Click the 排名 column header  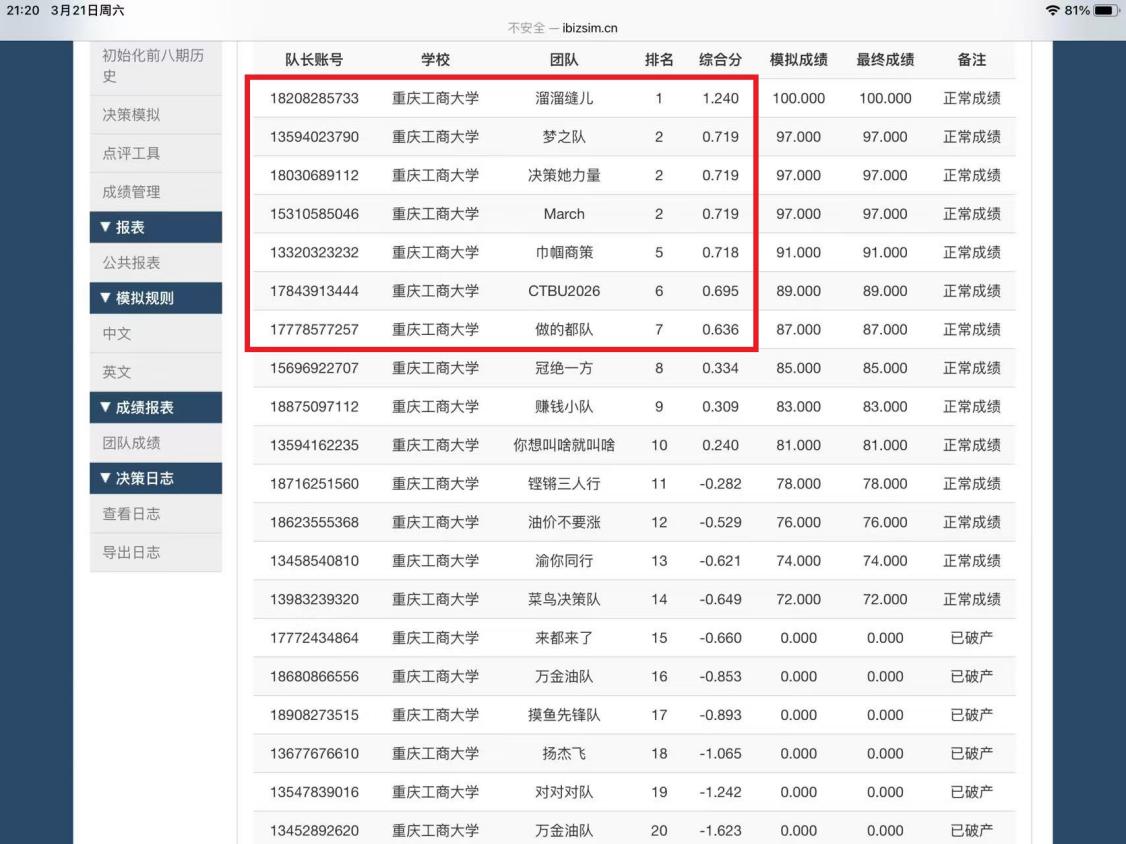658,60
